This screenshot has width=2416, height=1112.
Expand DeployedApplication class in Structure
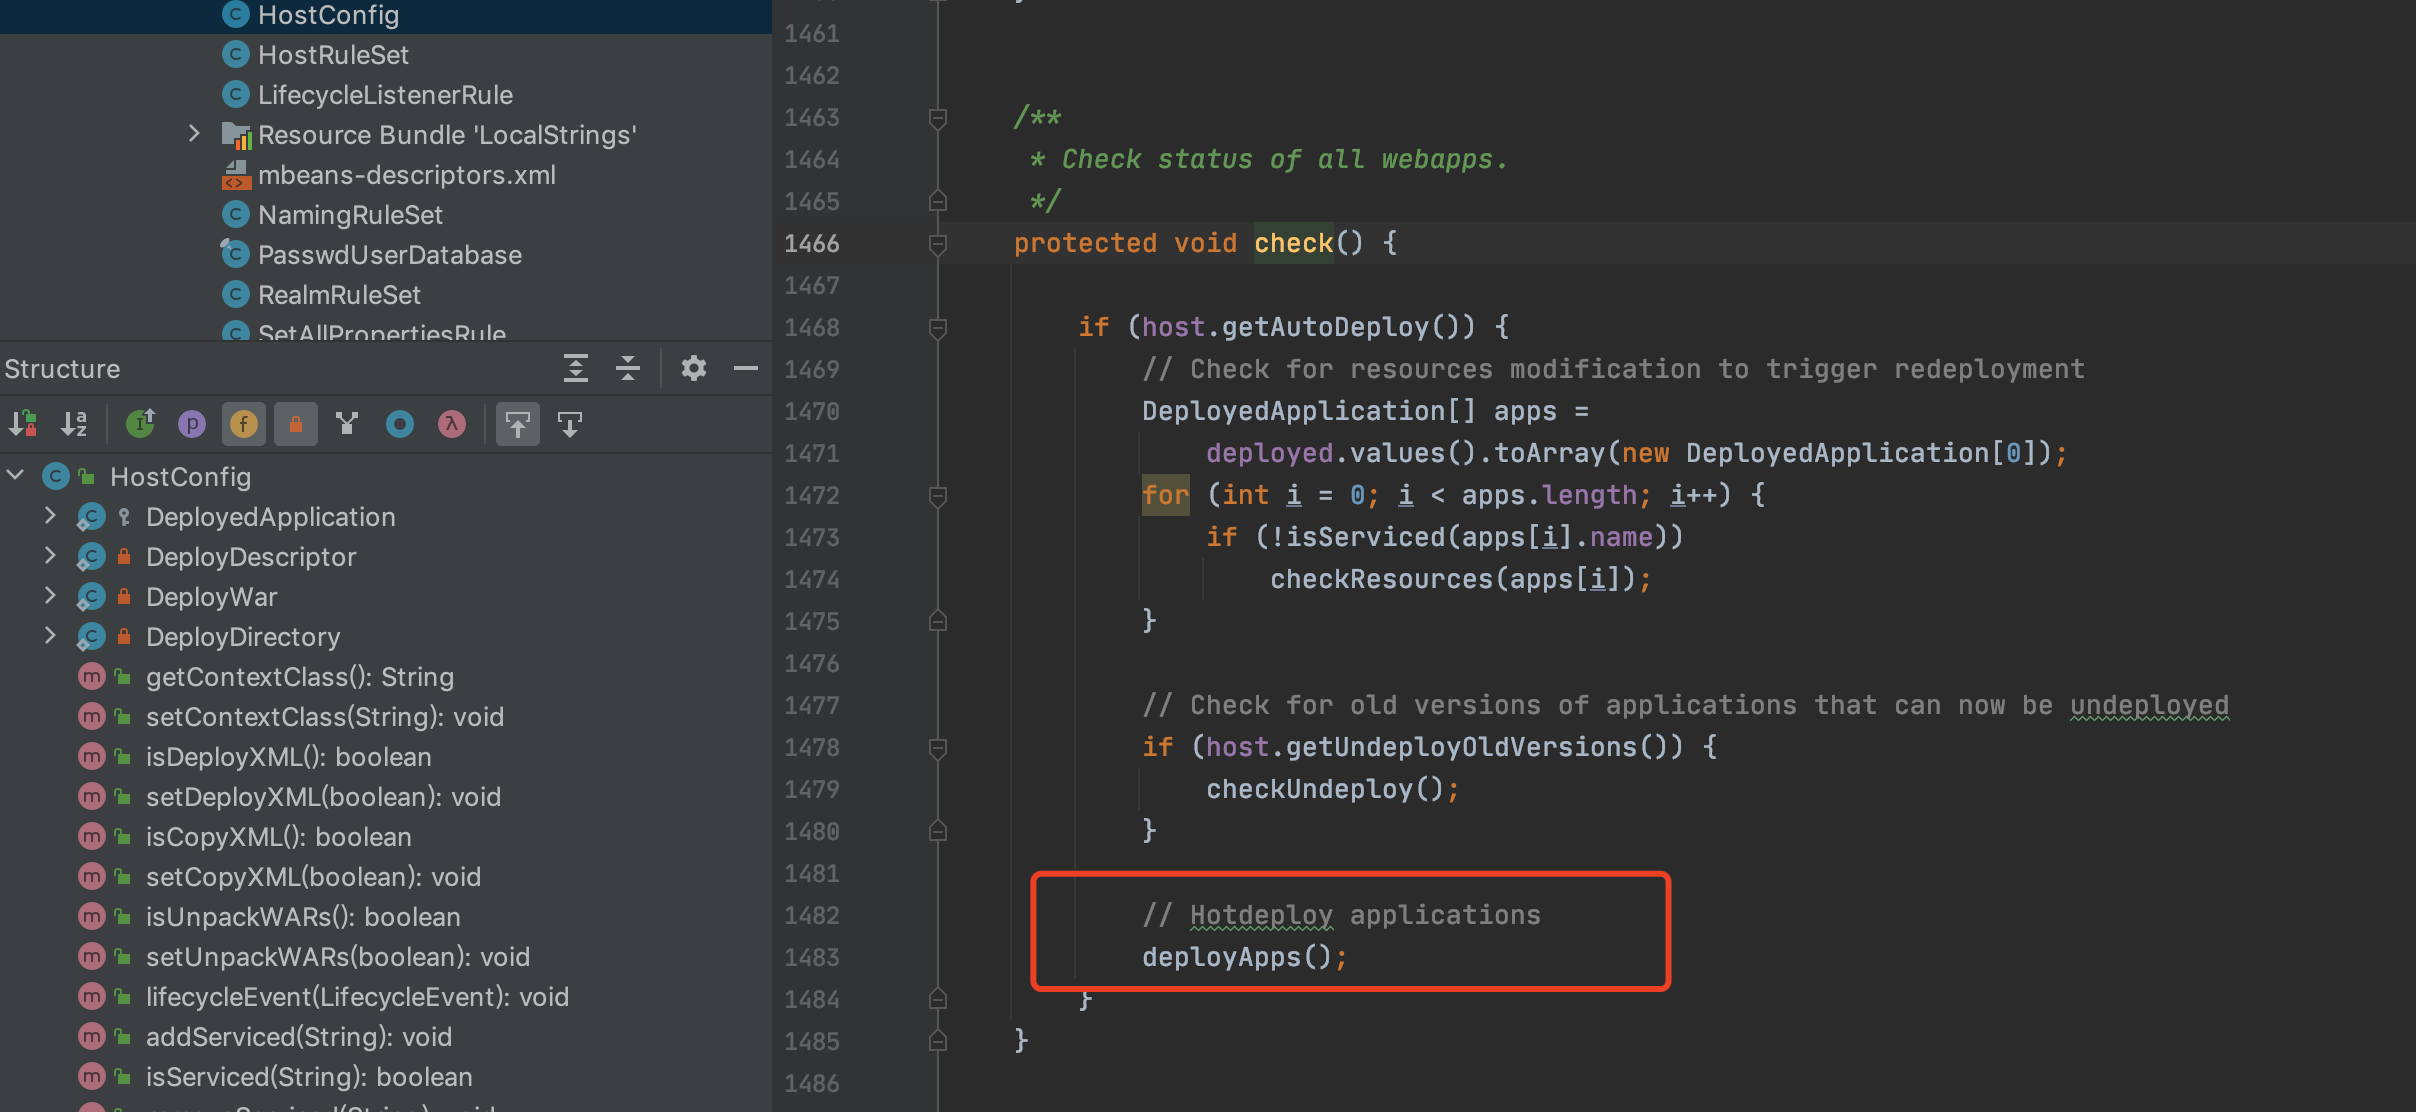pos(50,516)
